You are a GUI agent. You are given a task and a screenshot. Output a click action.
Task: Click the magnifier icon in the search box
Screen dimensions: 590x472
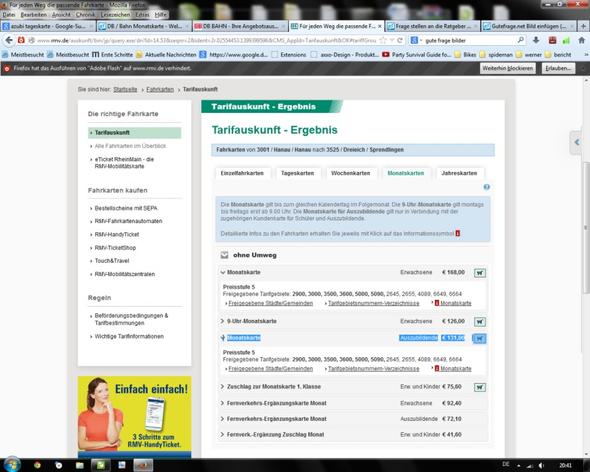[521, 40]
